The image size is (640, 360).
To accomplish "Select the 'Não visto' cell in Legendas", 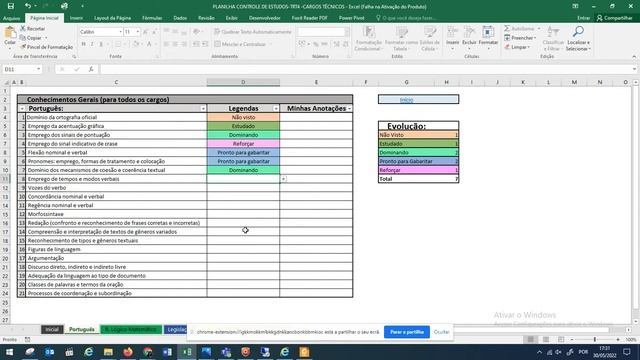I will 243,118.
